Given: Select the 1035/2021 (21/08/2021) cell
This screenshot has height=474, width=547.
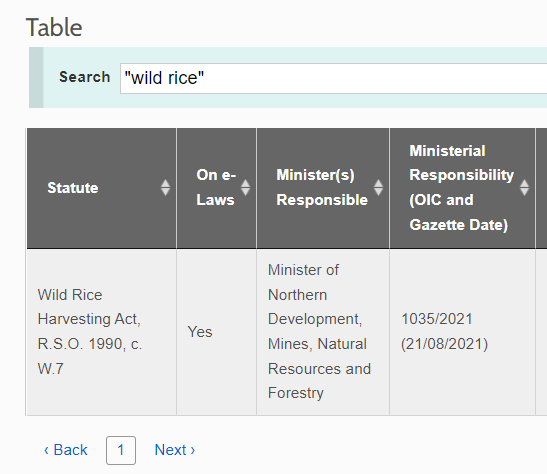Looking at the screenshot, I should coord(462,332).
